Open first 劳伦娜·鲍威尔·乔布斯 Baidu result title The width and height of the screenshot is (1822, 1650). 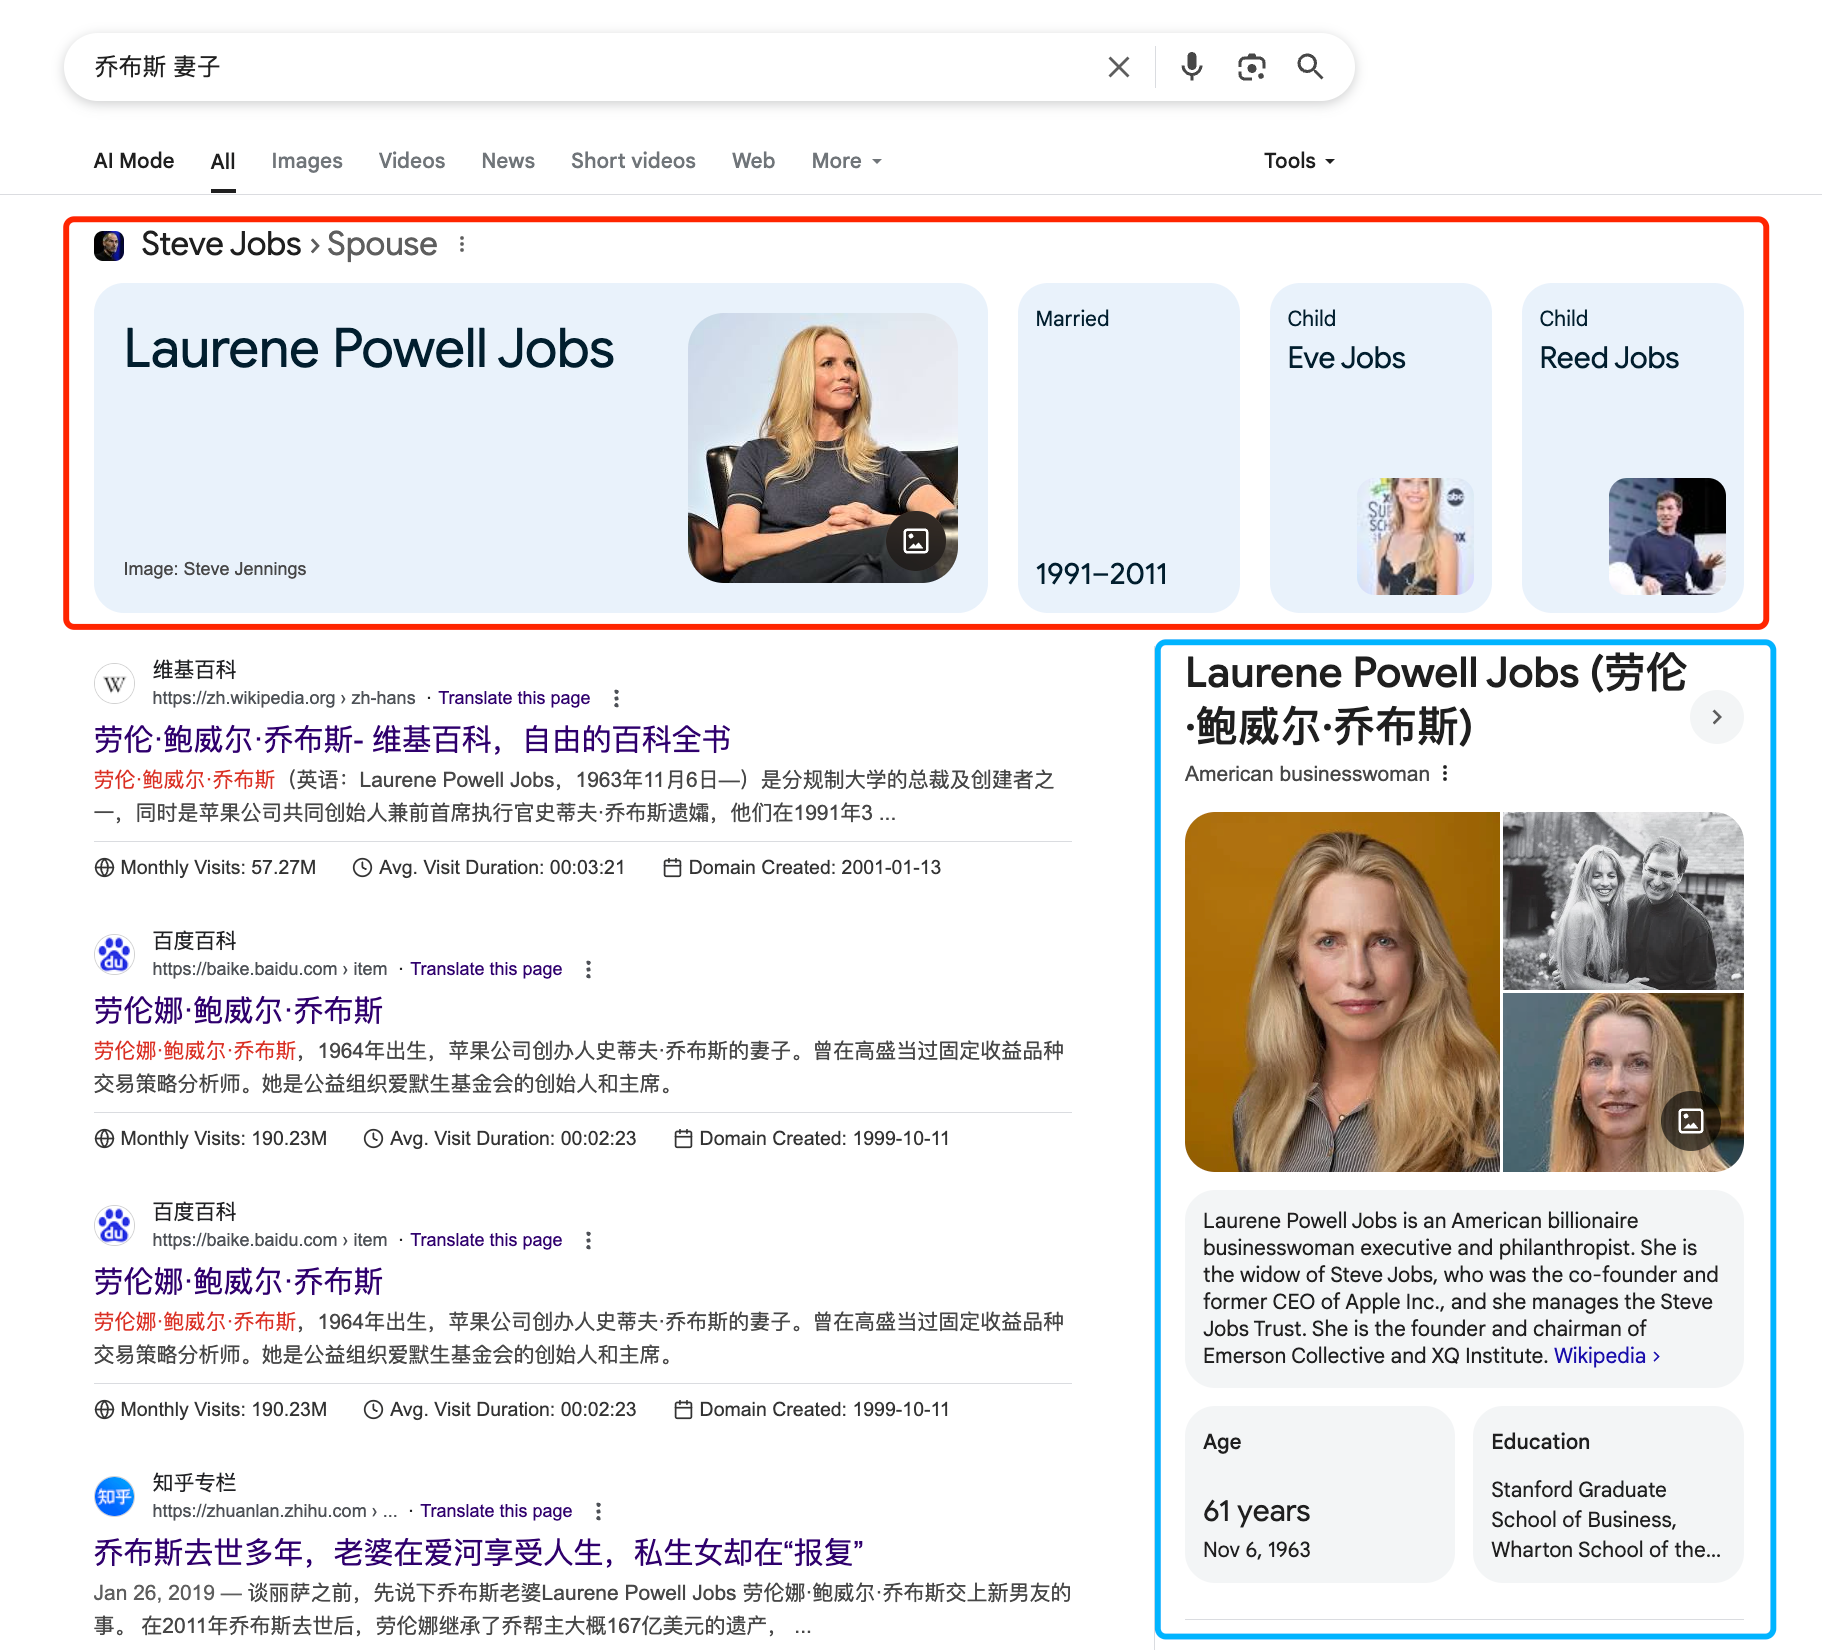(x=238, y=1011)
